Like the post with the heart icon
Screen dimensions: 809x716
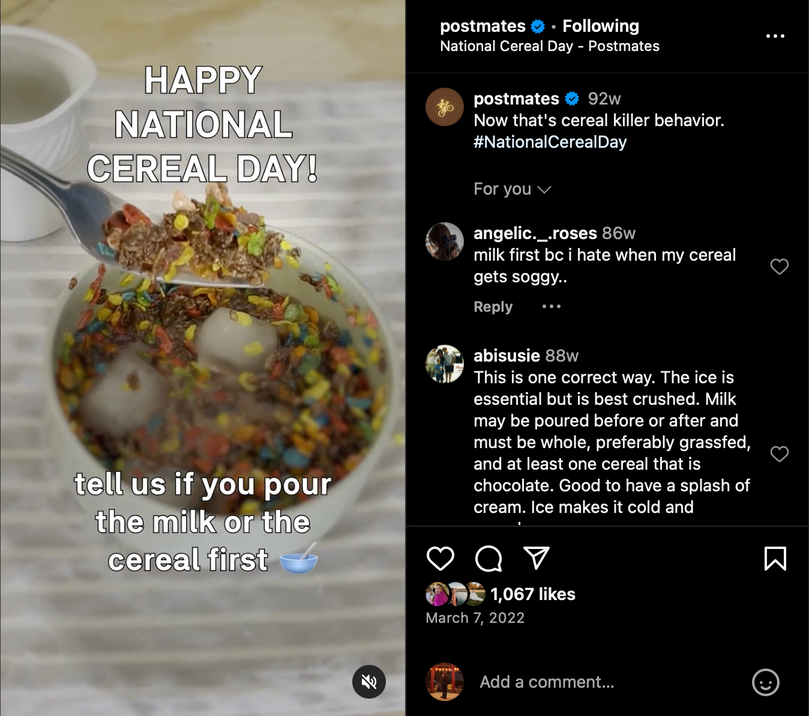click(x=440, y=558)
